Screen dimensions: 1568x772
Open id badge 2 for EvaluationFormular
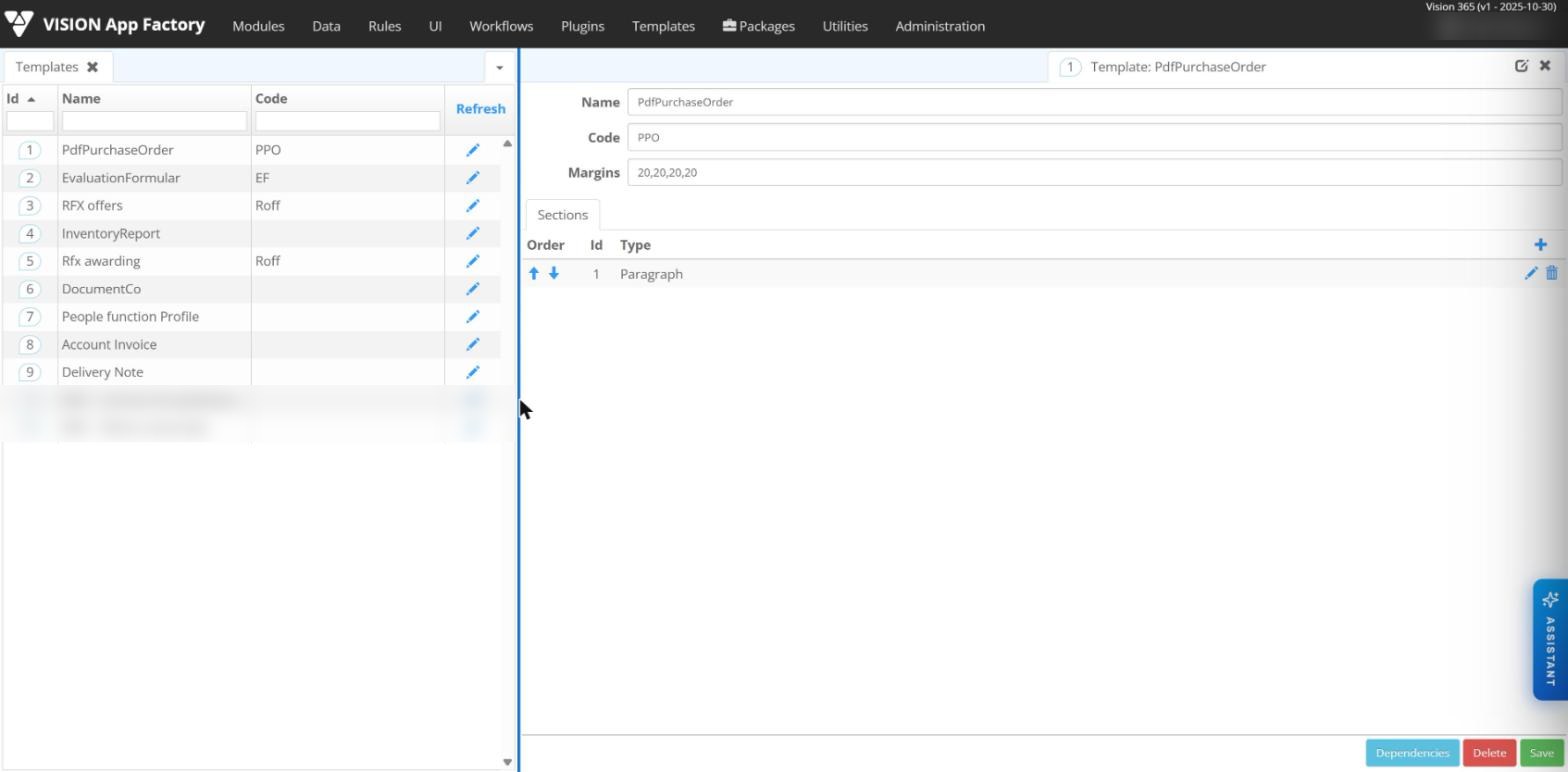(30, 178)
